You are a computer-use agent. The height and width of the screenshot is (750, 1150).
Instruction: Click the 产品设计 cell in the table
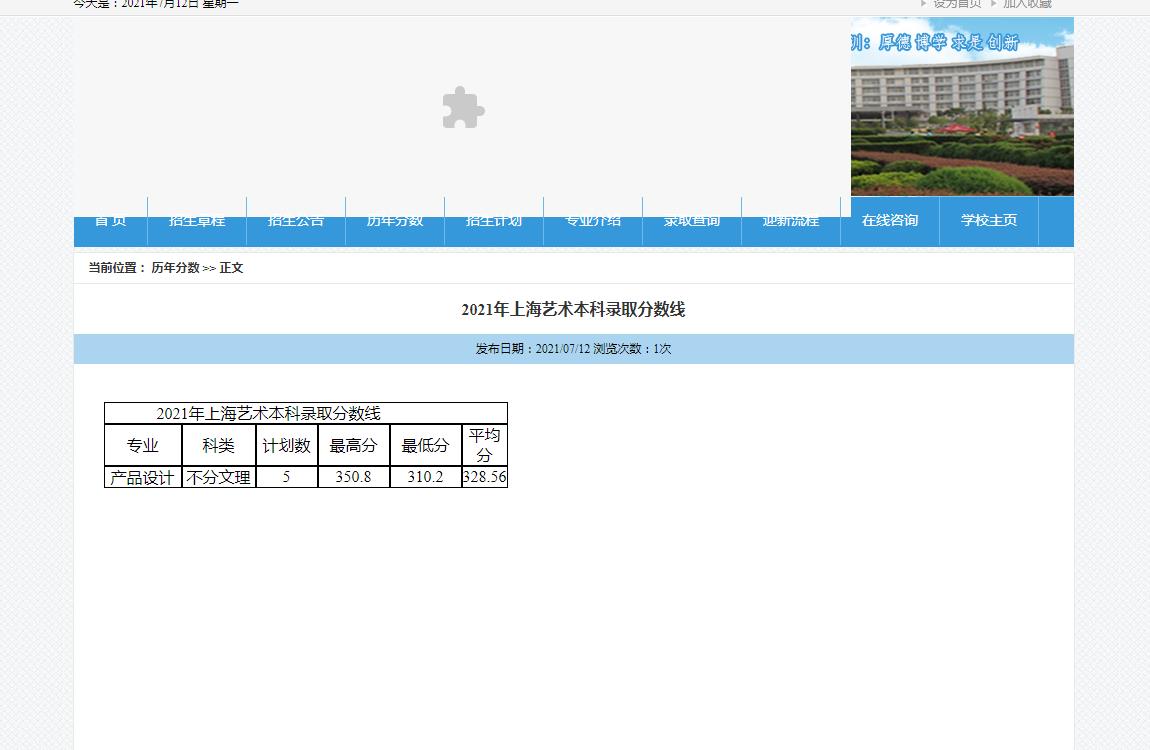143,478
